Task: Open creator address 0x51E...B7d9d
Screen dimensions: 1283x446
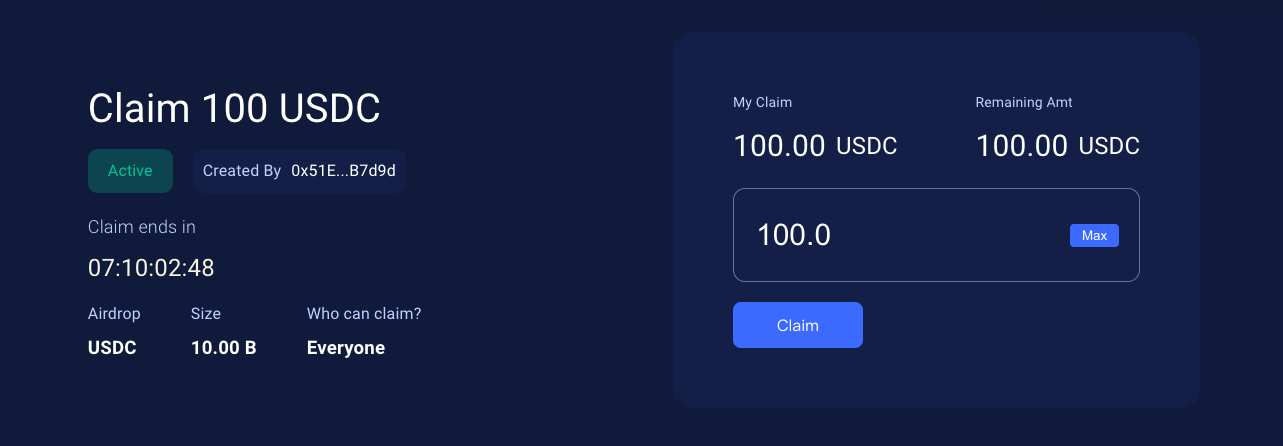Action: coord(343,171)
